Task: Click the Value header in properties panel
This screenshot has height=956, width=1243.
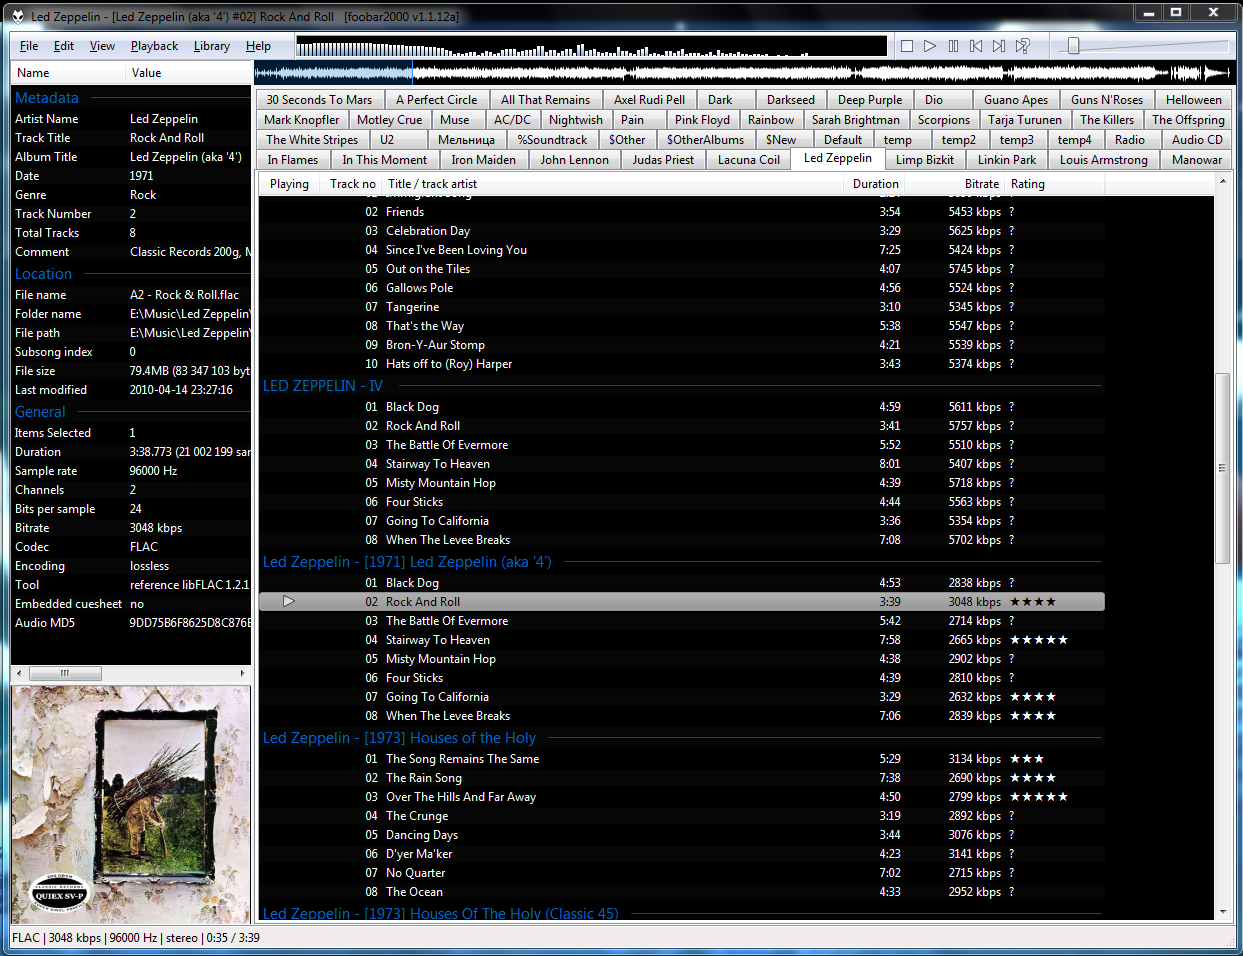Action: [x=189, y=73]
